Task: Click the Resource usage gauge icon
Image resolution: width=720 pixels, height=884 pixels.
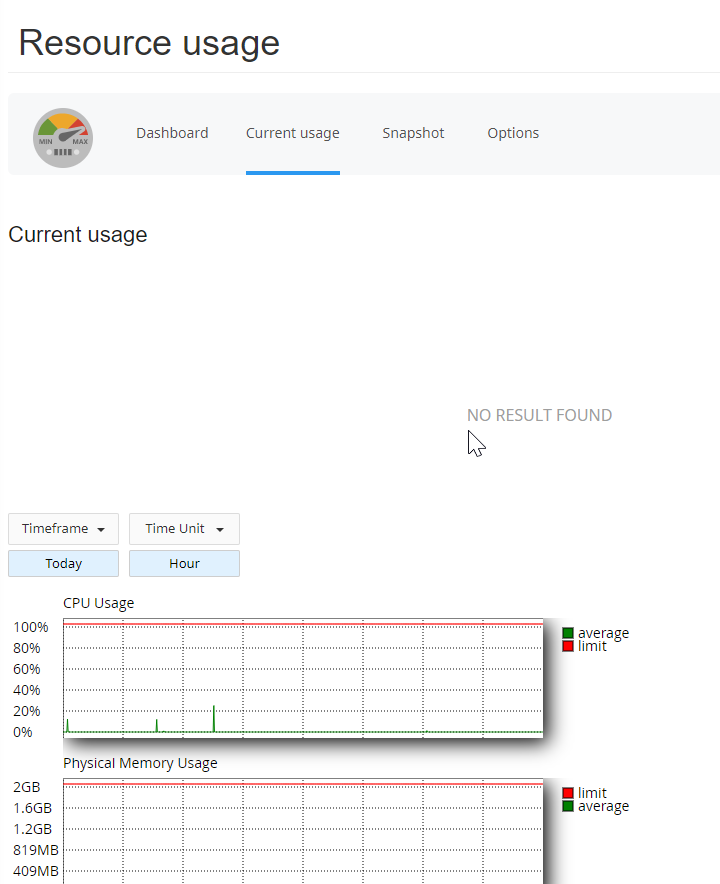Action: pyautogui.click(x=63, y=138)
